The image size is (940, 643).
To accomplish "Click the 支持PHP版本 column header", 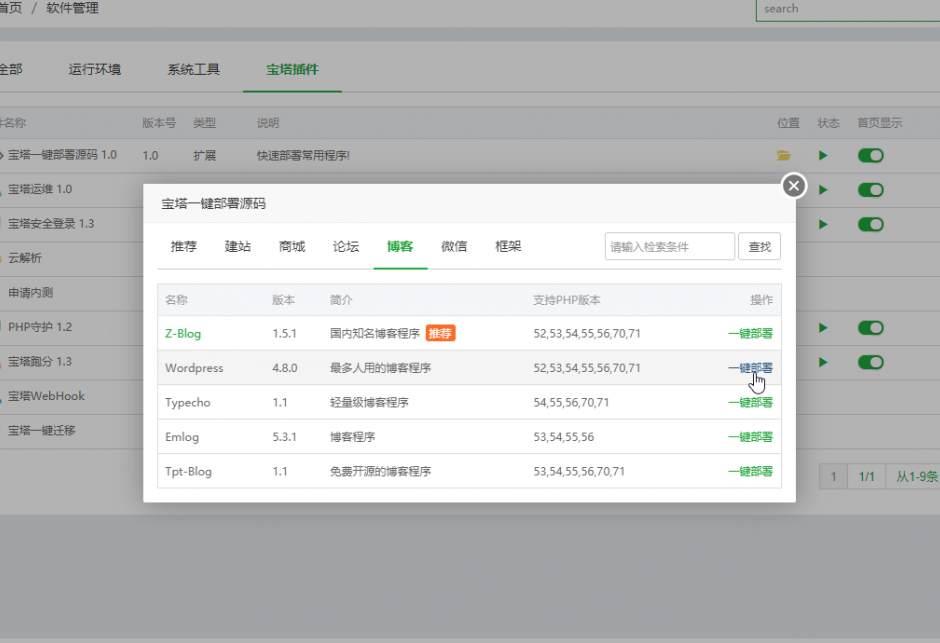I will pyautogui.click(x=567, y=300).
